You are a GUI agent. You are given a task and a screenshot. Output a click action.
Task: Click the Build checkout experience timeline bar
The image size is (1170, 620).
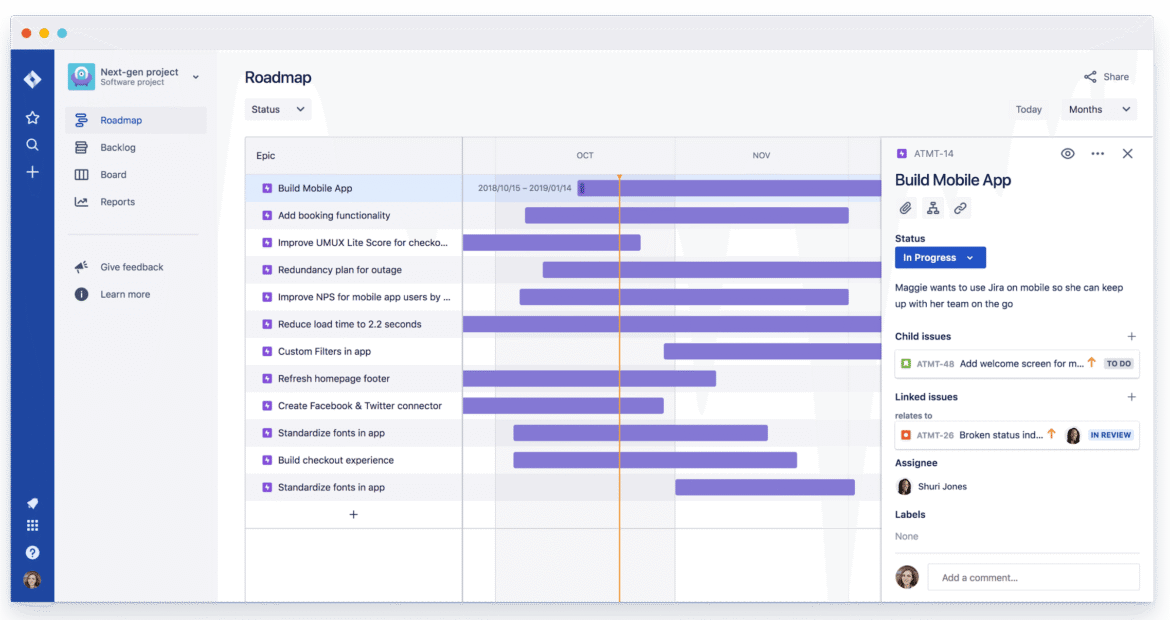click(x=655, y=460)
